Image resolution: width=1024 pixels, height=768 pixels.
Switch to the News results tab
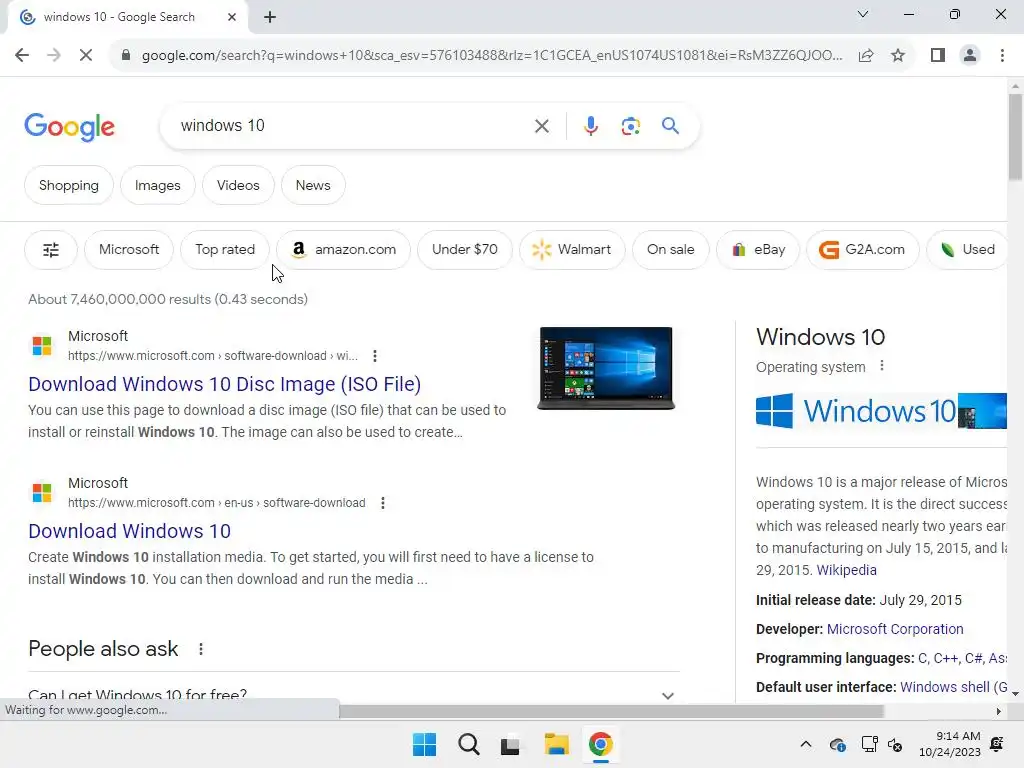pos(313,185)
